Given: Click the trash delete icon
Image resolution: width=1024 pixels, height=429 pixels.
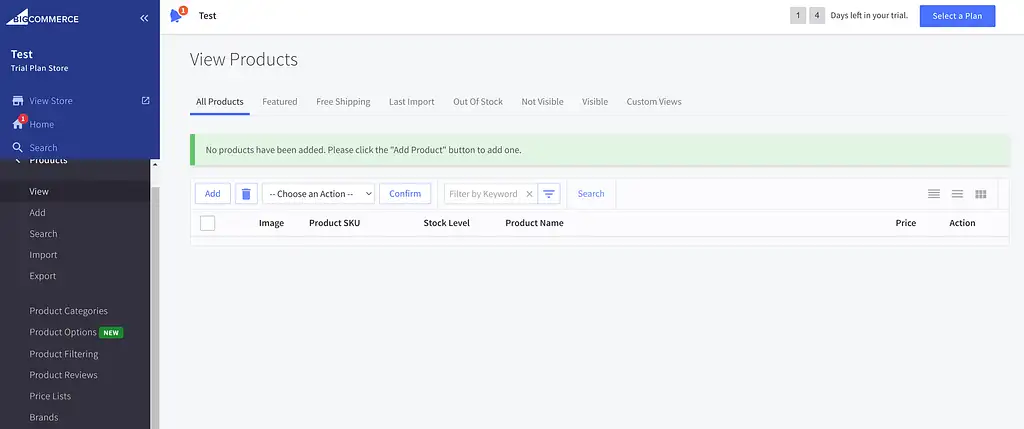Looking at the screenshot, I should click(246, 194).
